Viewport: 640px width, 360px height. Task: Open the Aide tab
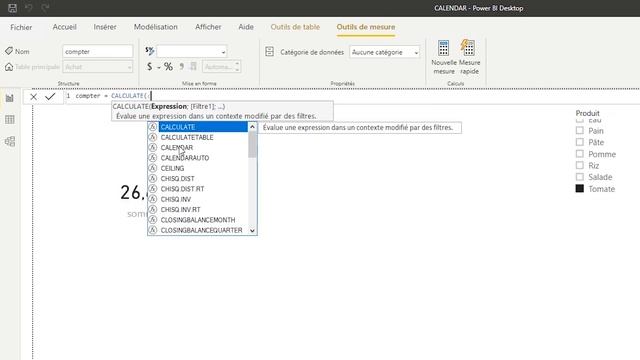tap(246, 27)
